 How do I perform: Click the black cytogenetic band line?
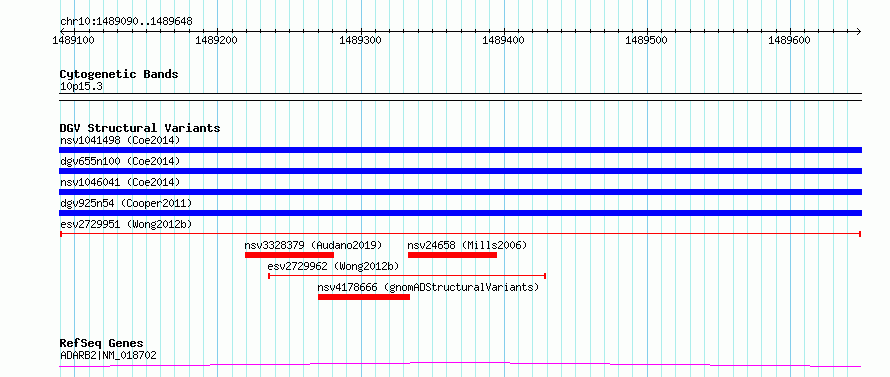tap(460, 97)
